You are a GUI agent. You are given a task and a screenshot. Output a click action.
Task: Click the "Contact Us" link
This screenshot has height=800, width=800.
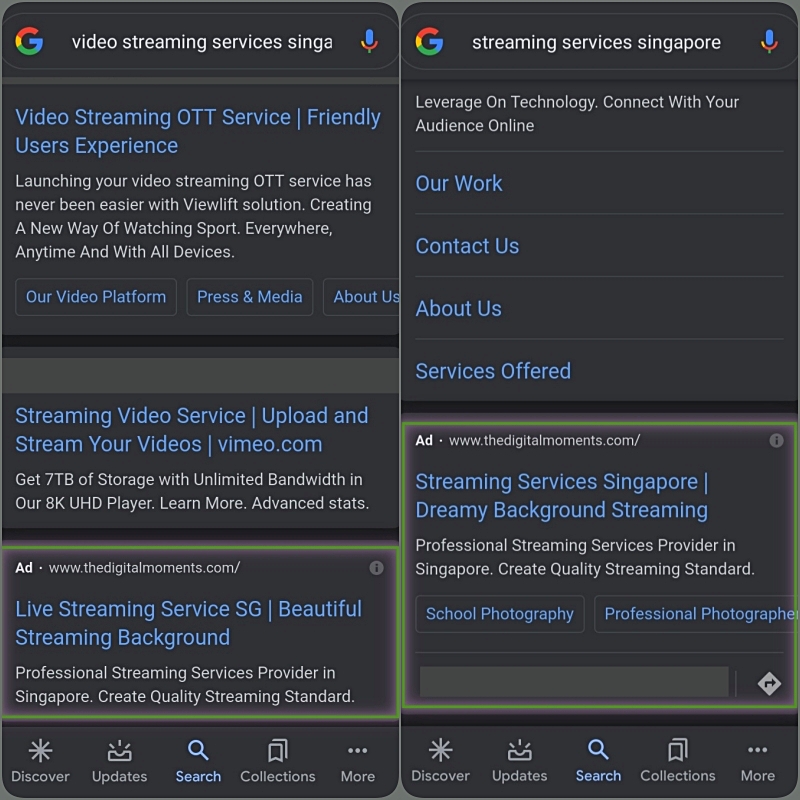click(467, 246)
